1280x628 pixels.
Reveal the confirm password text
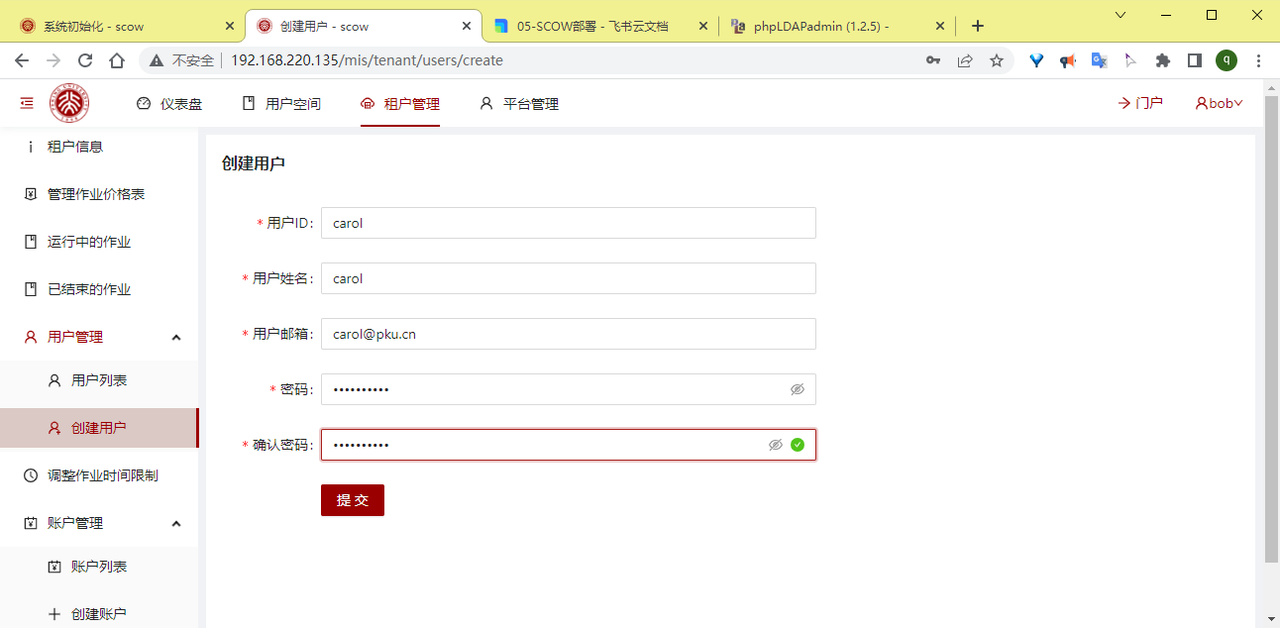775,445
